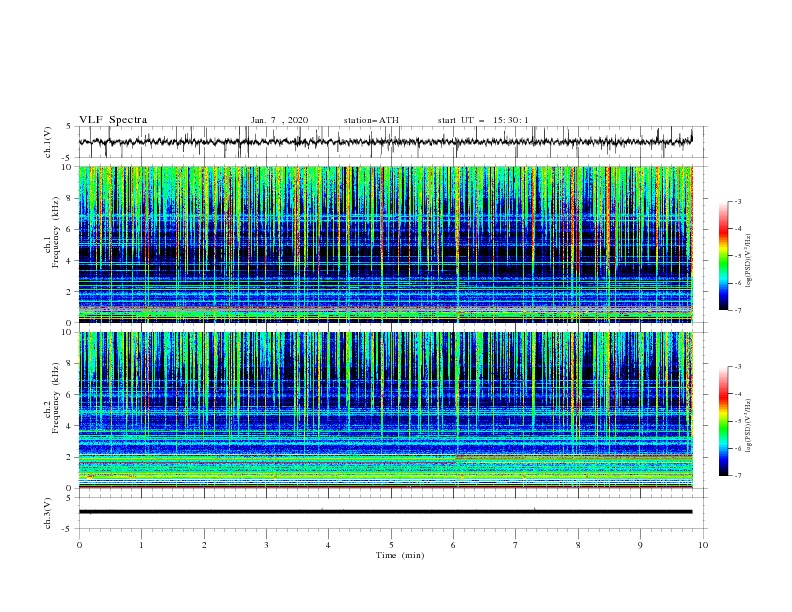The image size is (792, 612).
Task: Click the "5" tick on ch.1(V) axis
Action: click(x=69, y=127)
